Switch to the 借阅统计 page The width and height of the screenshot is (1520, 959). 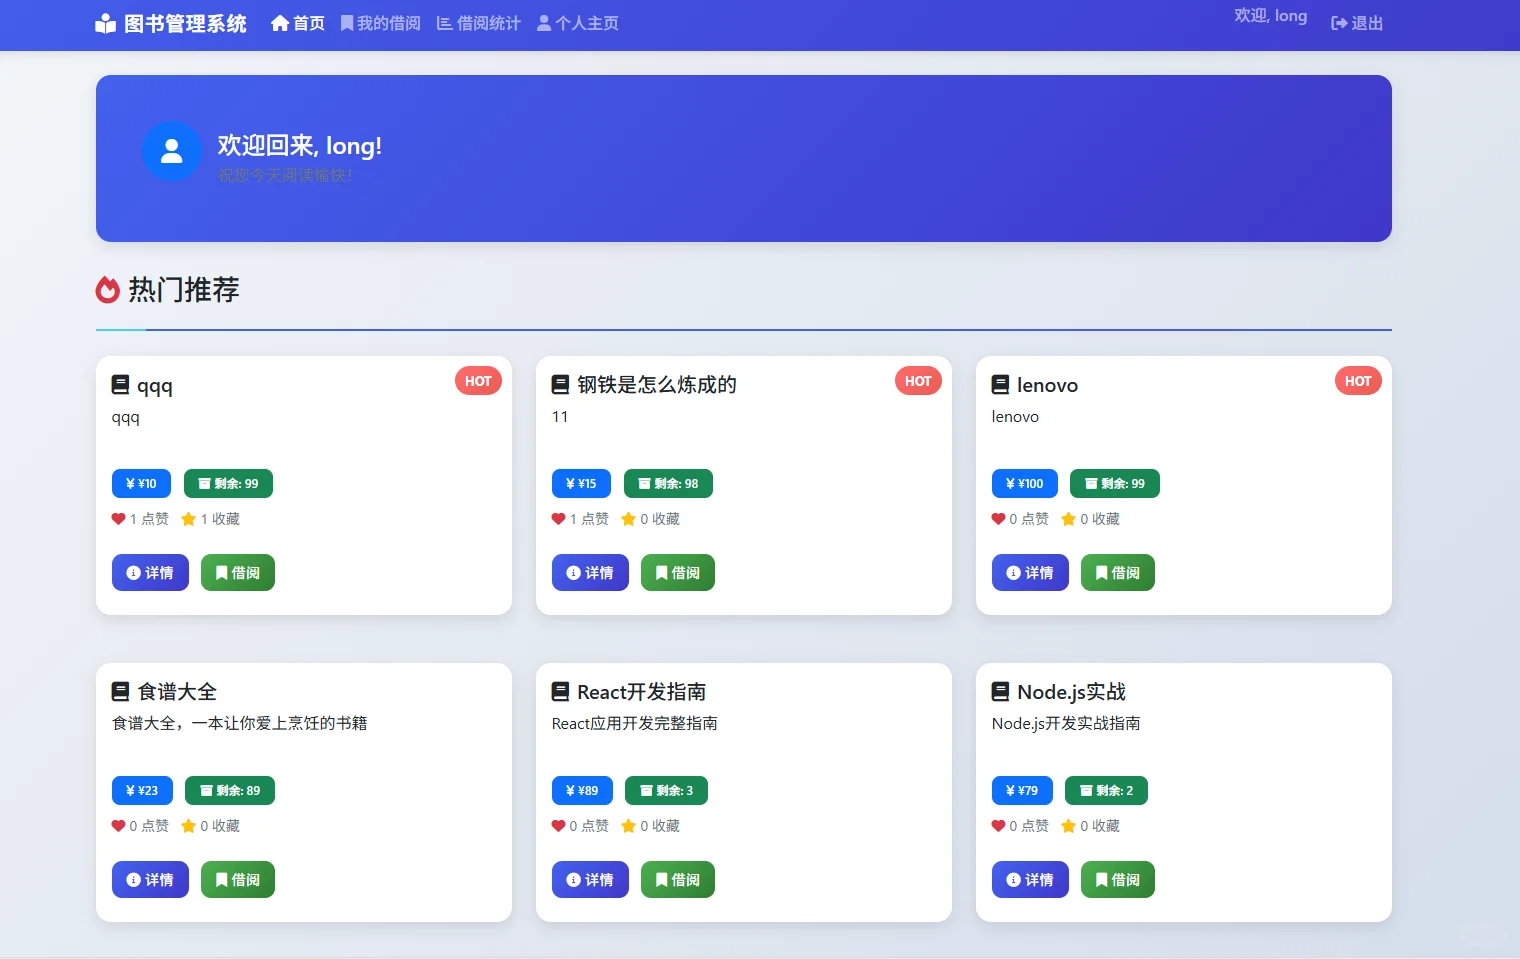coord(478,22)
